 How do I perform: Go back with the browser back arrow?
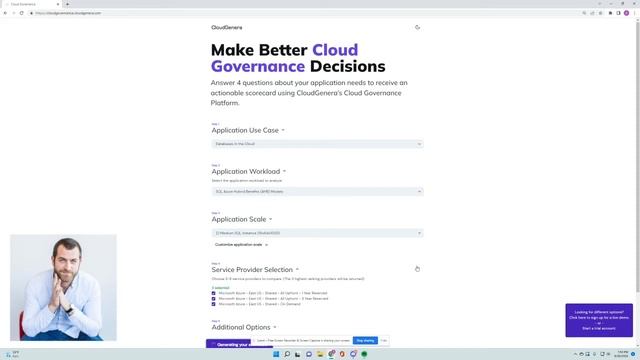click(5, 13)
